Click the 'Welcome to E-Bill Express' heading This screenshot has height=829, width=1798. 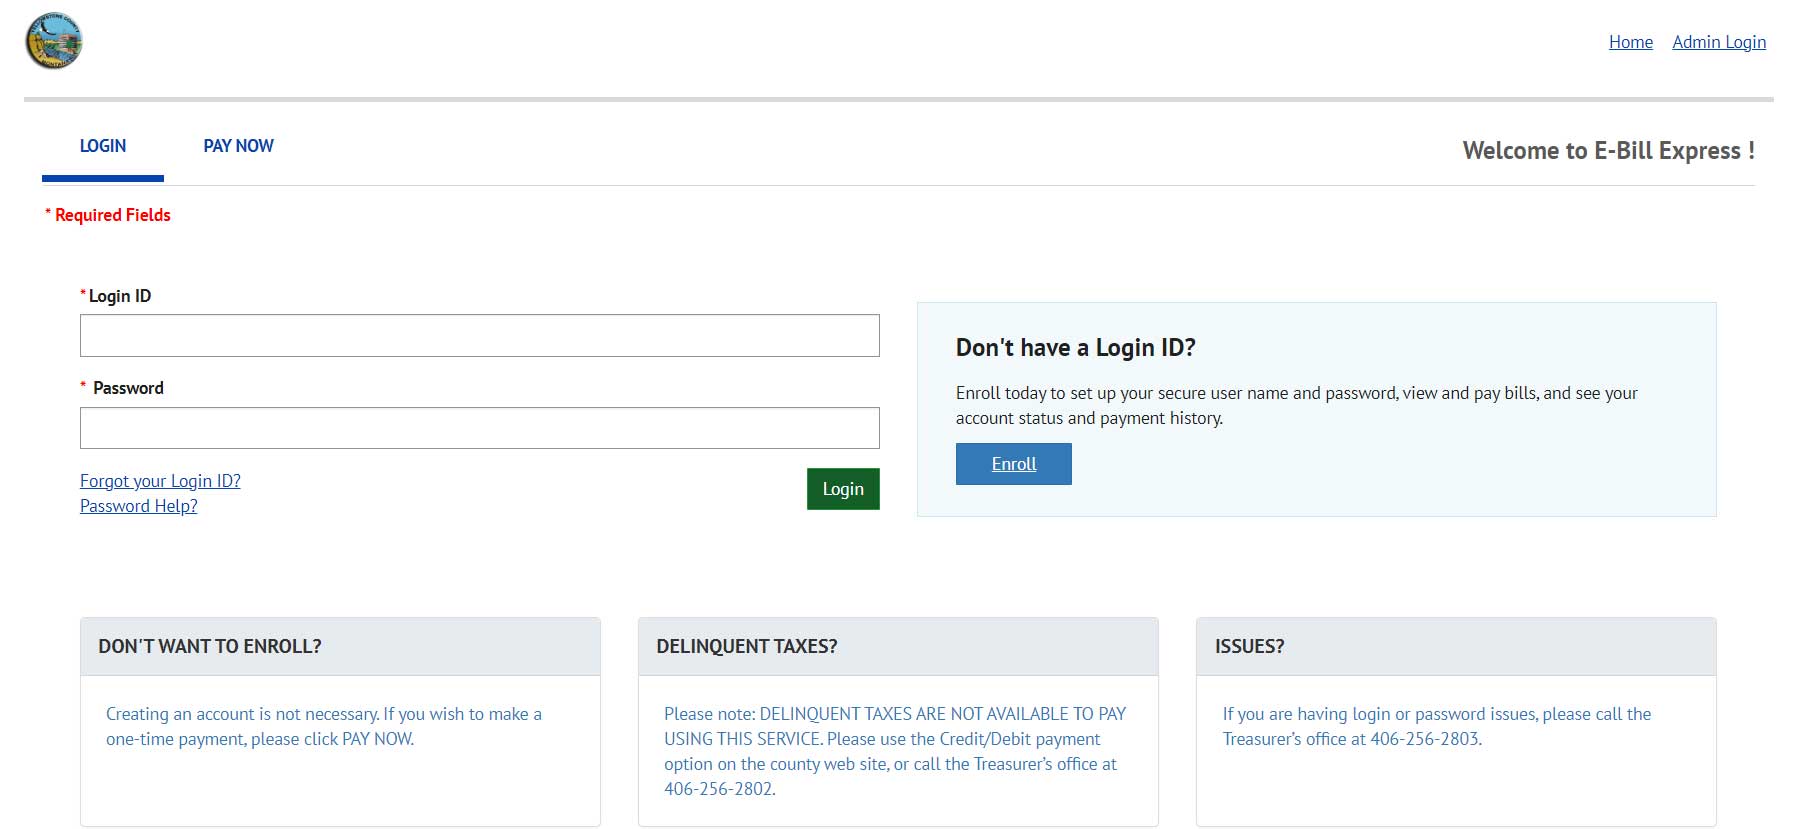click(1607, 151)
